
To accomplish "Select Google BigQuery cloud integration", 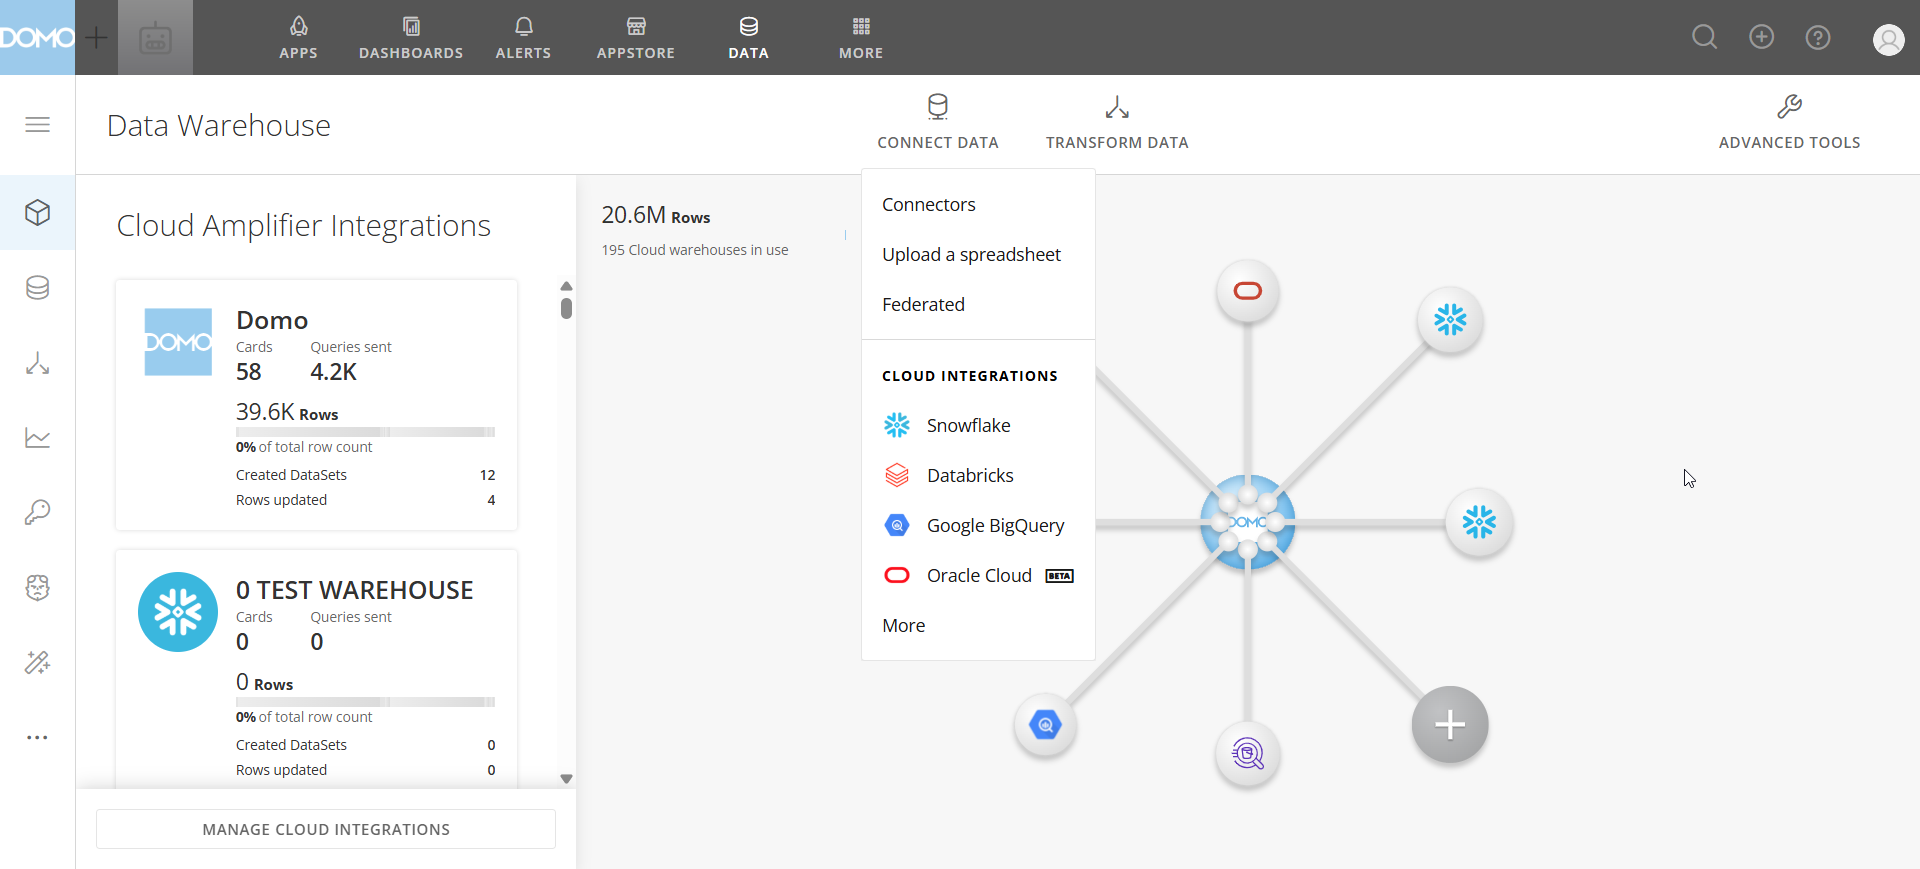I will [978, 526].
